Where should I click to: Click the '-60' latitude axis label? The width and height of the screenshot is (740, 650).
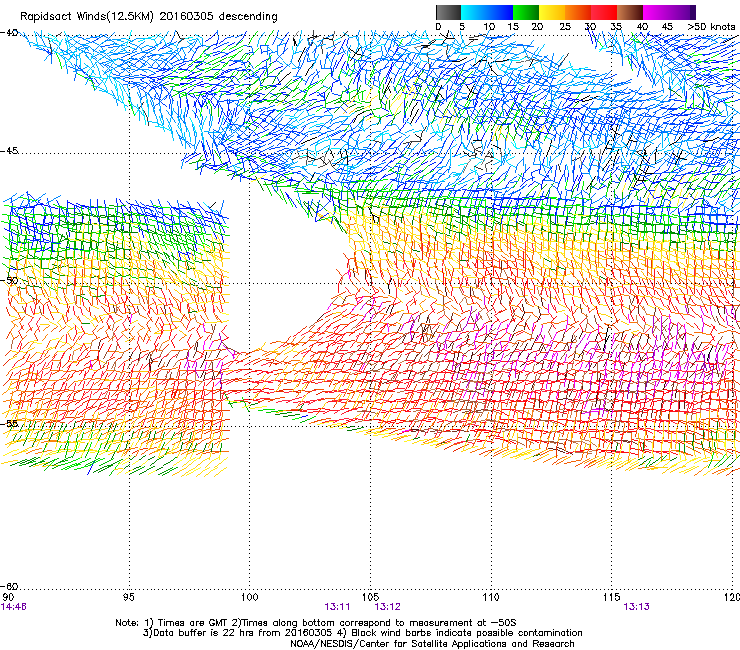pyautogui.click(x=9, y=586)
